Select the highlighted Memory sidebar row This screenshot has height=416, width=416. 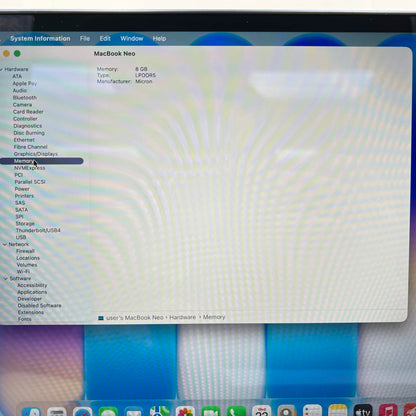pyautogui.click(x=42, y=161)
